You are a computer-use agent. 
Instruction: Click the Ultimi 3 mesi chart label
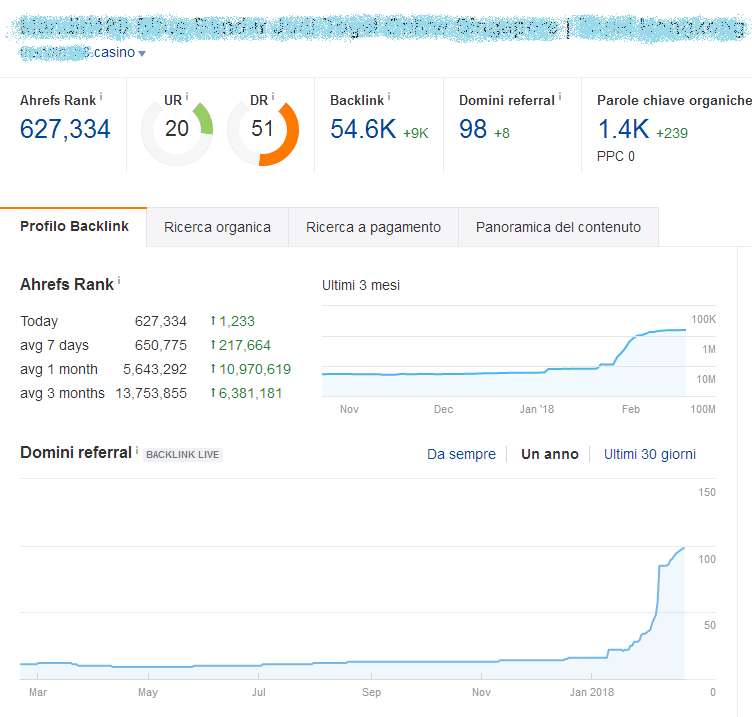tap(361, 285)
